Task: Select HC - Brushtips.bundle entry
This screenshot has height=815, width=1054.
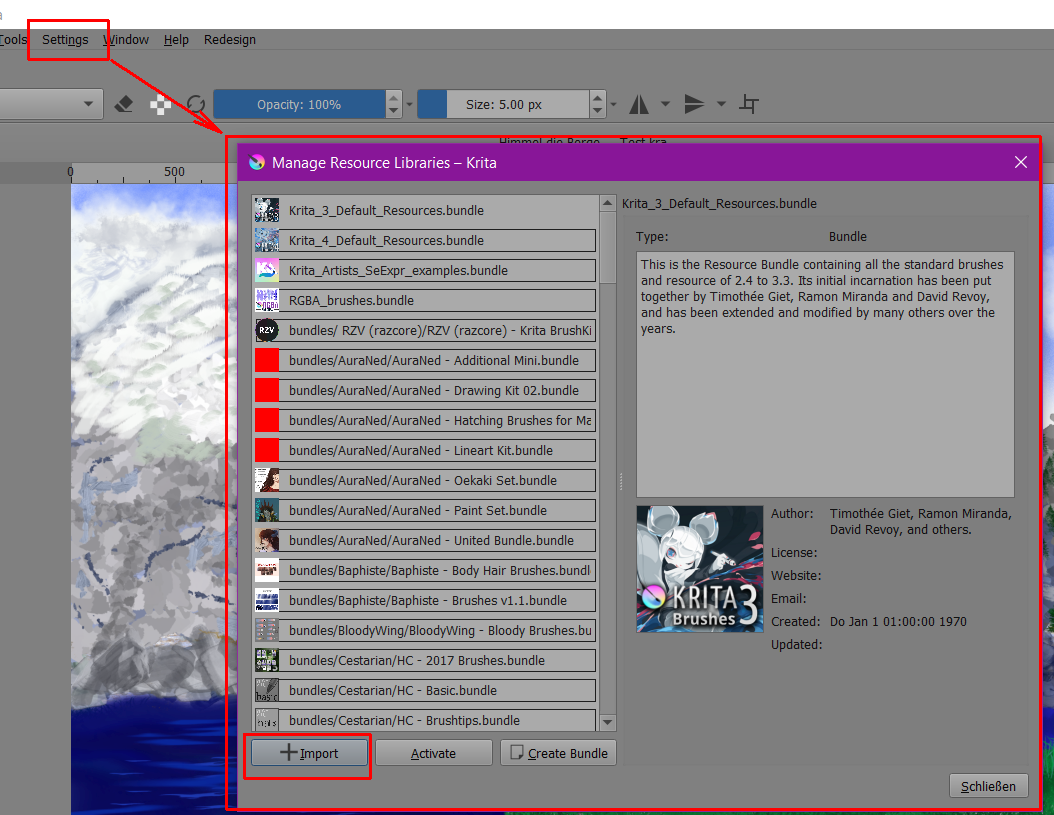Action: [x=425, y=720]
